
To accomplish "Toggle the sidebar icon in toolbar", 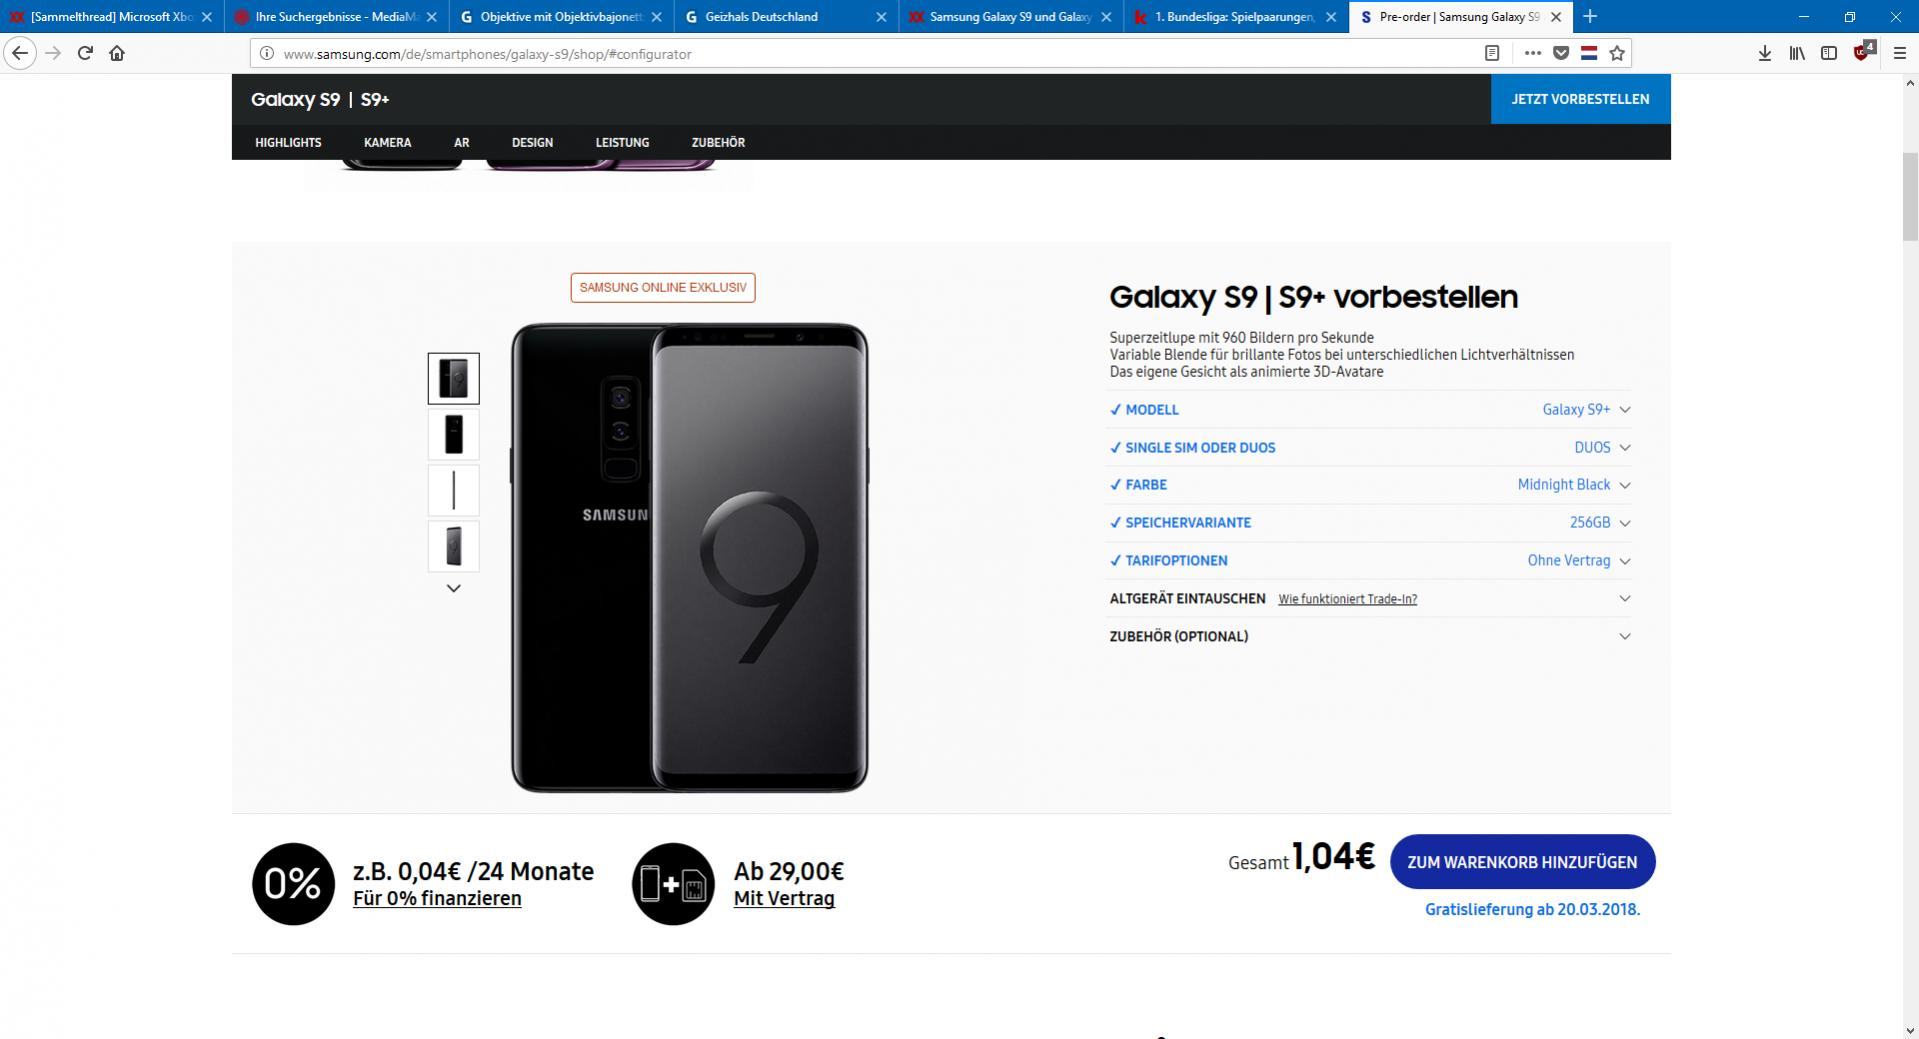I will pos(1829,53).
